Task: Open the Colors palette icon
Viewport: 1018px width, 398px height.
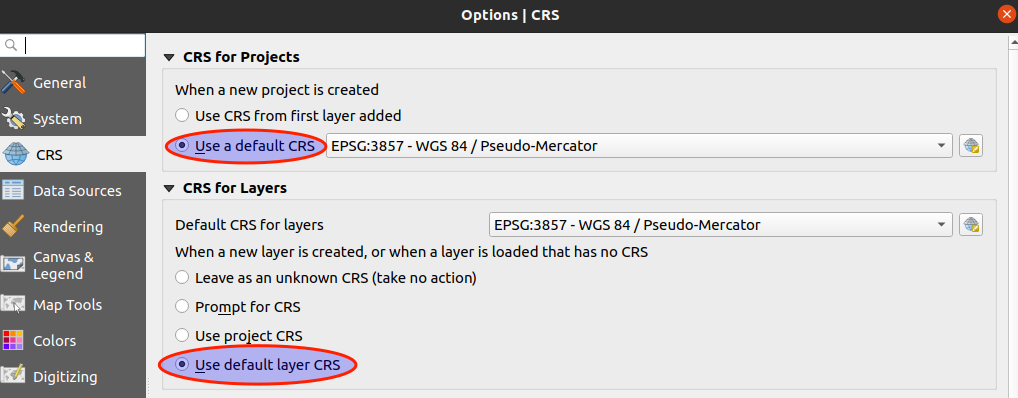Action: click(x=13, y=341)
